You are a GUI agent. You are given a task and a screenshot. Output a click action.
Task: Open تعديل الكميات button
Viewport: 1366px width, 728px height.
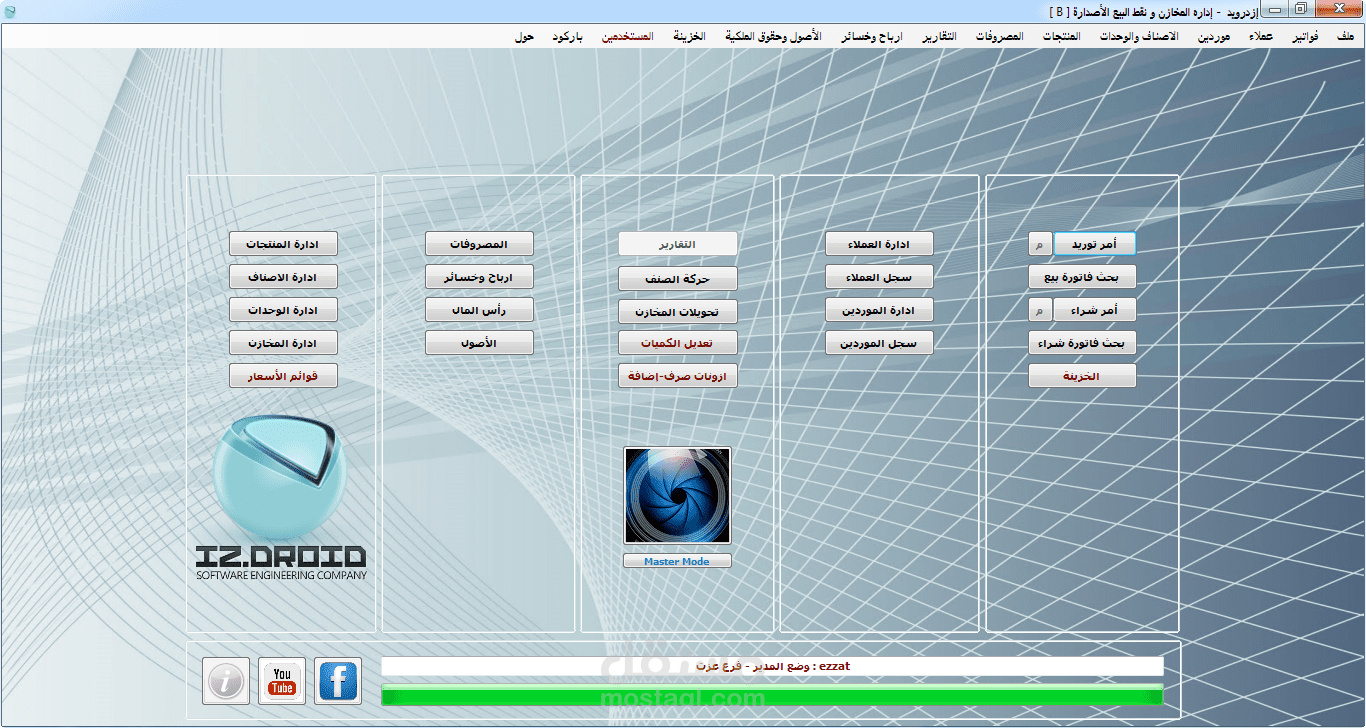click(x=677, y=343)
